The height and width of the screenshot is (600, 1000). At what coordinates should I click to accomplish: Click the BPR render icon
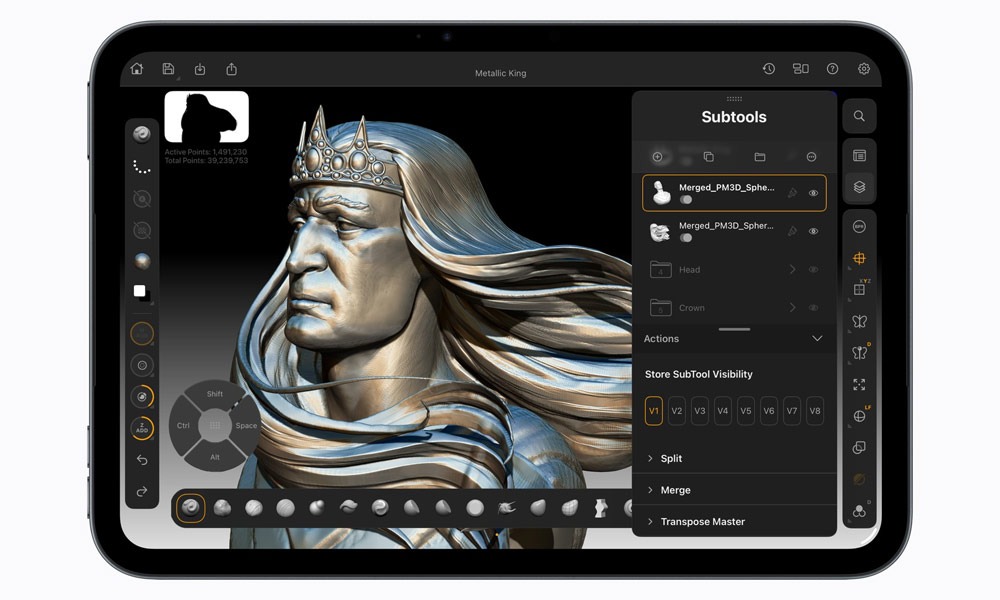[859, 226]
